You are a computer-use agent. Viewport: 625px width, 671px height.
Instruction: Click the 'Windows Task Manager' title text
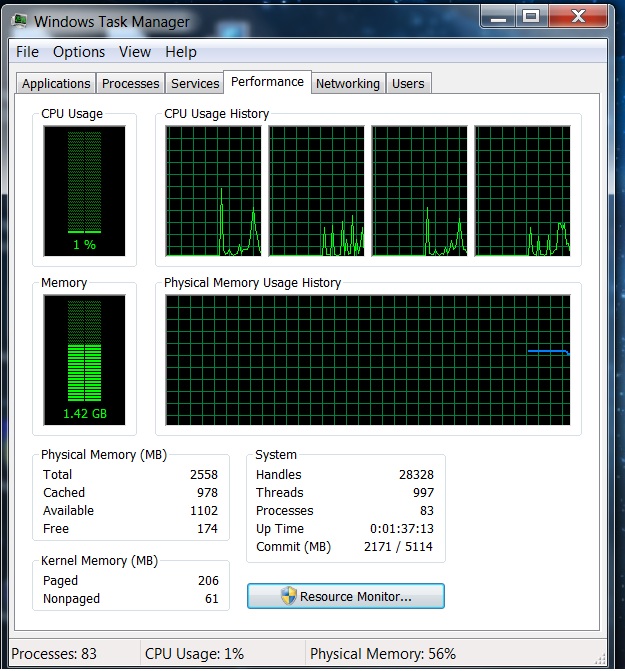pos(112,21)
